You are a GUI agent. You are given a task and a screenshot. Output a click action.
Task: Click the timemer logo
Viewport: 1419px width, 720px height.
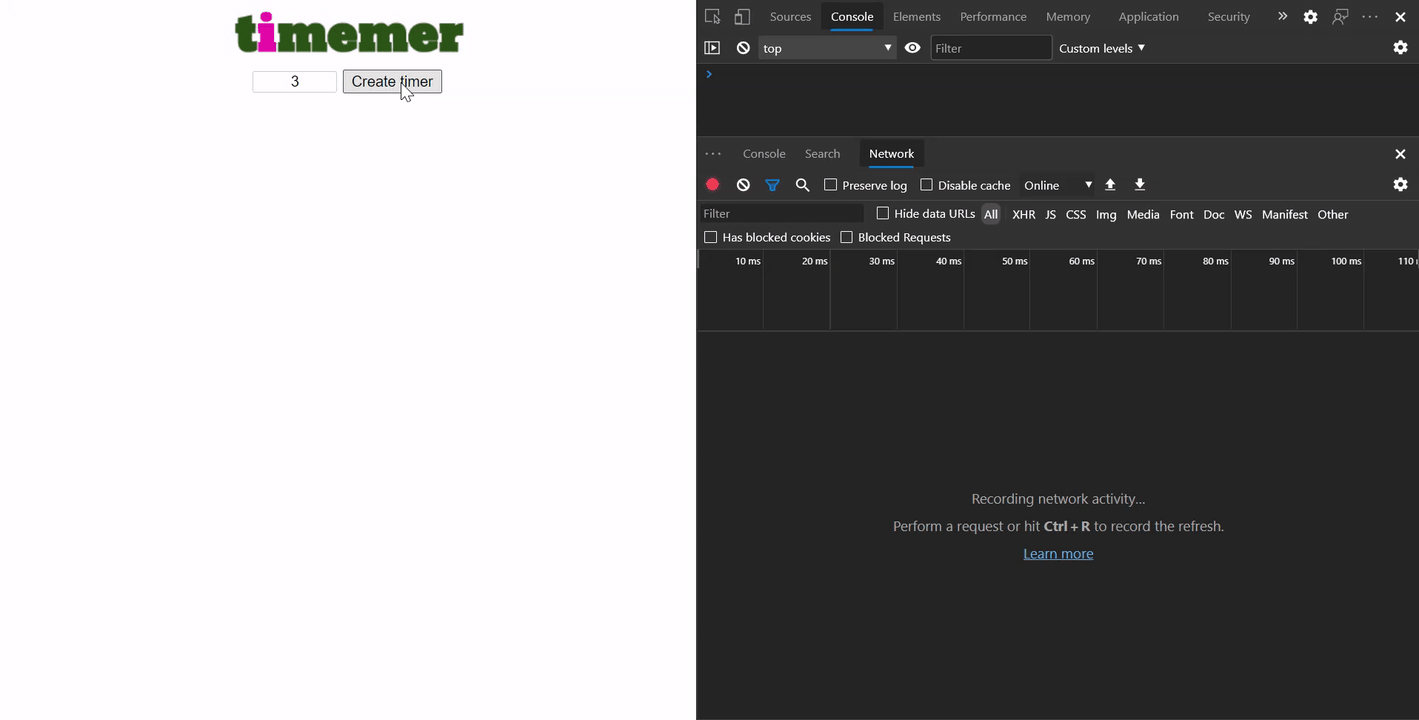pyautogui.click(x=349, y=33)
